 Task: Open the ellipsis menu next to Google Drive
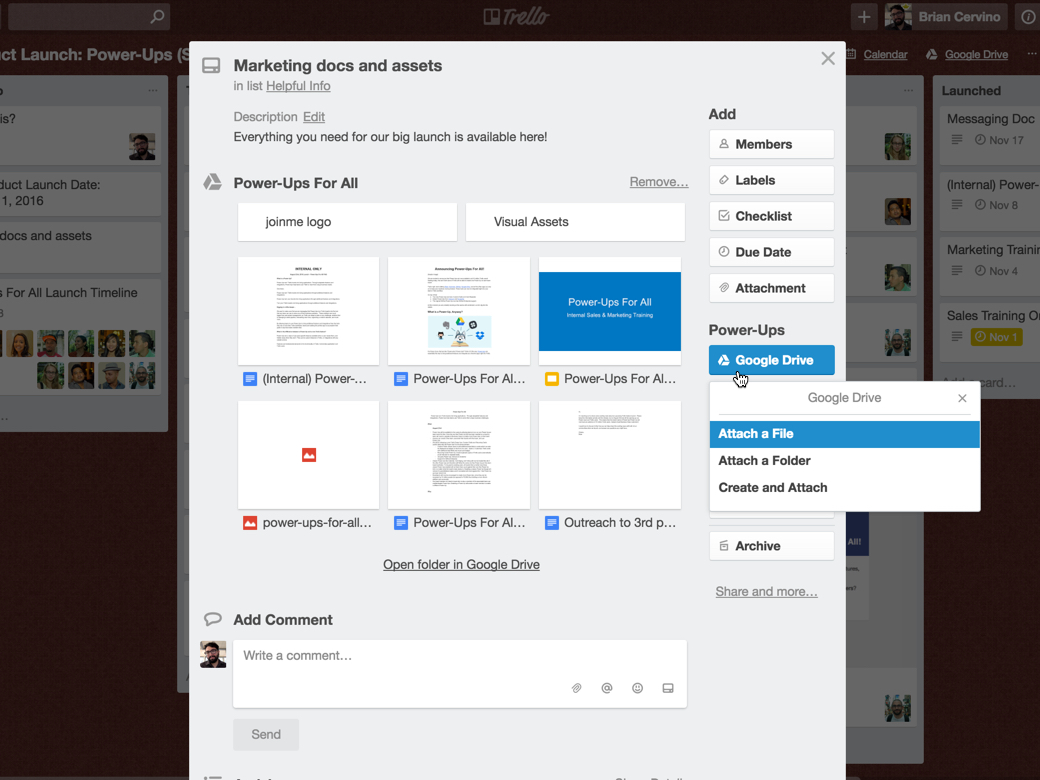point(1031,54)
